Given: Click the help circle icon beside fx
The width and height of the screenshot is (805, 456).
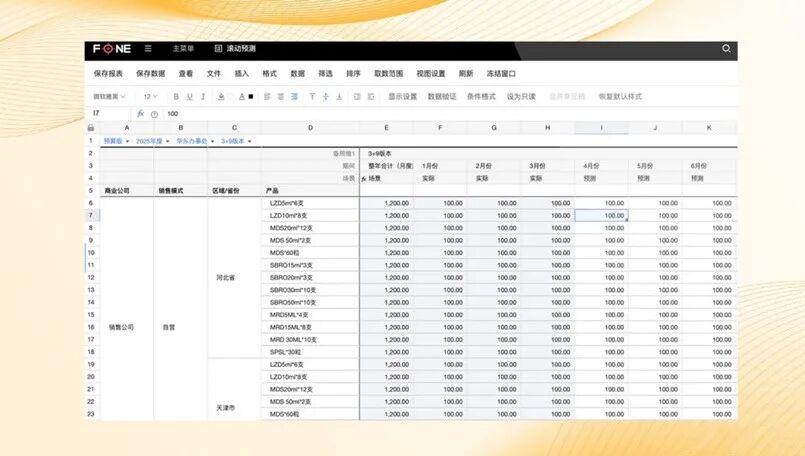Looking at the screenshot, I should click(154, 115).
